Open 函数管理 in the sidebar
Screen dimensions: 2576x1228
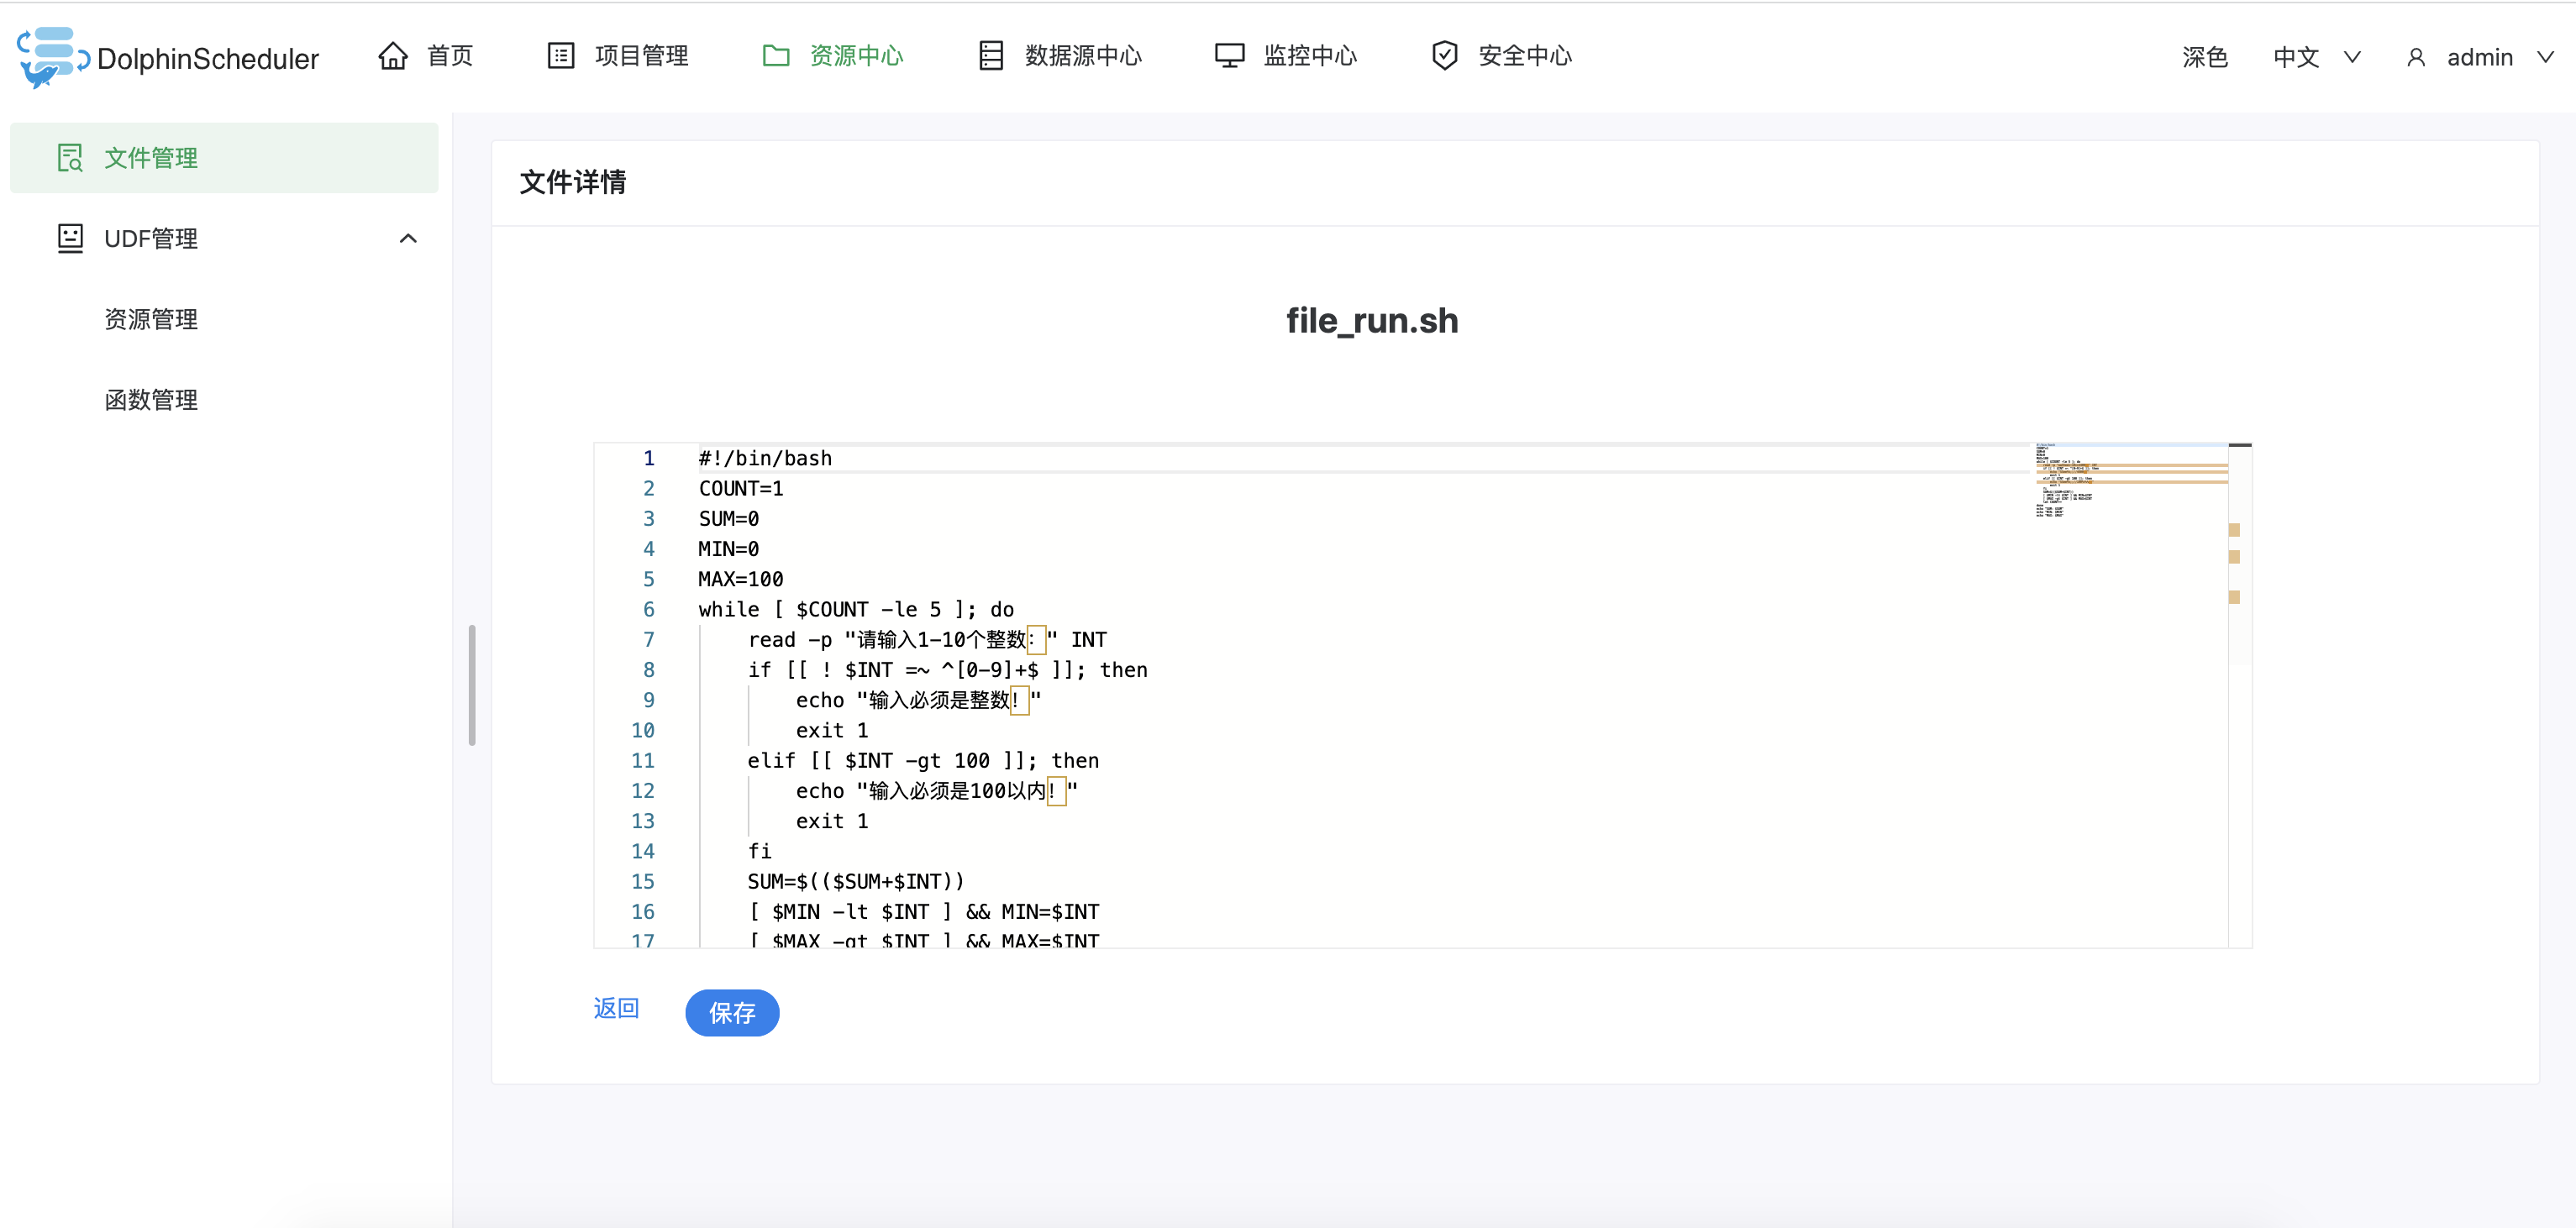coord(151,400)
